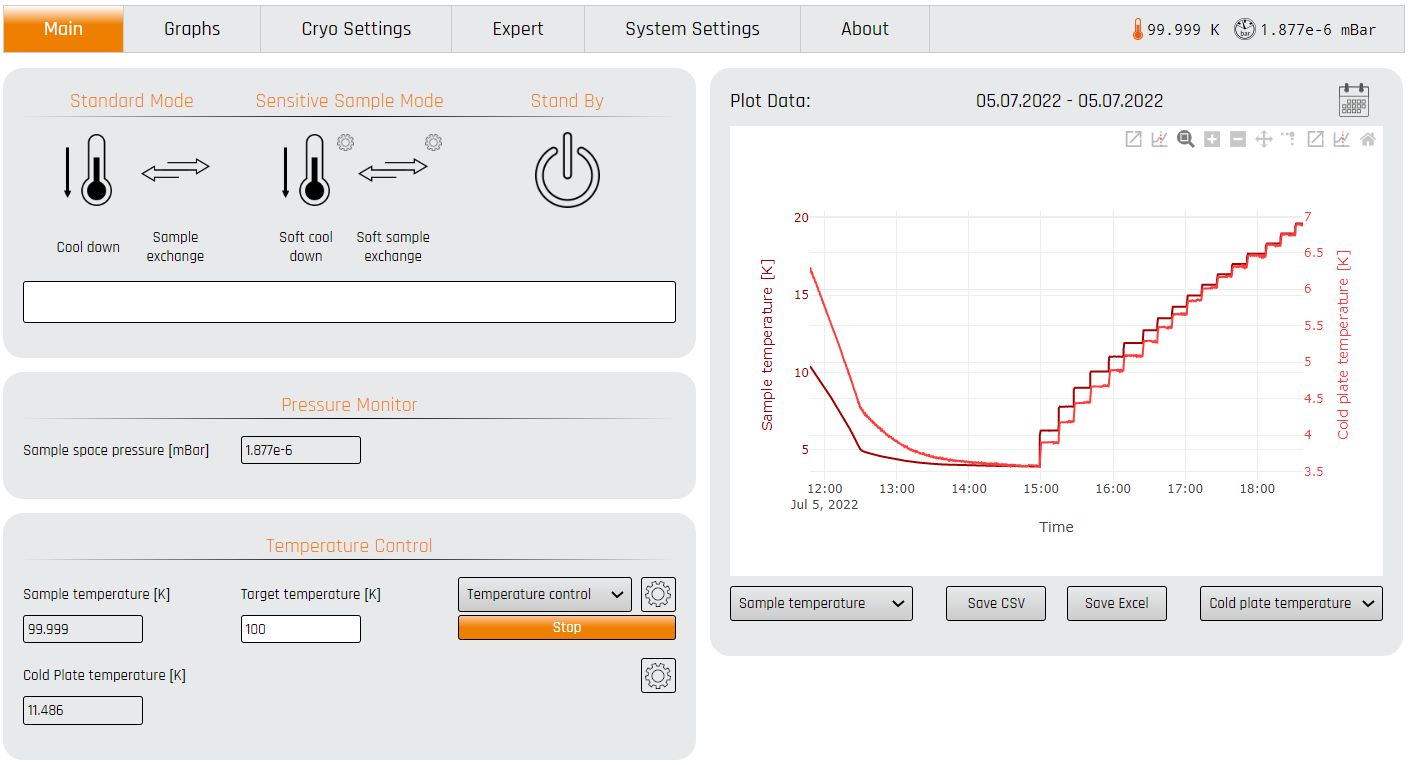Viewport: 1411px width, 765px height.
Task: Zoom in using the plot plus icon
Action: click(1212, 140)
